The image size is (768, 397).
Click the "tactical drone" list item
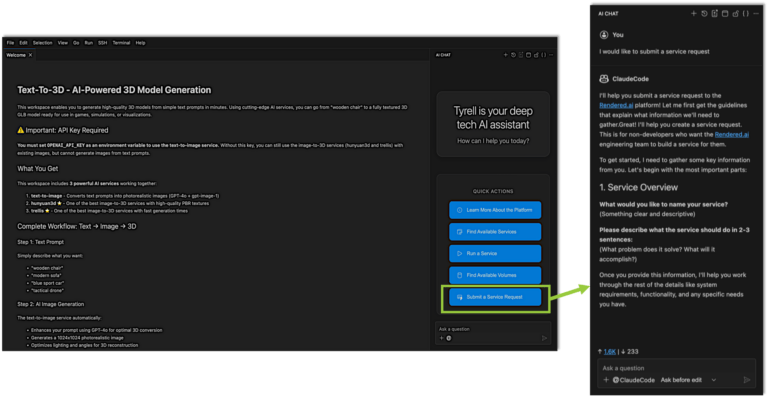(x=48, y=290)
